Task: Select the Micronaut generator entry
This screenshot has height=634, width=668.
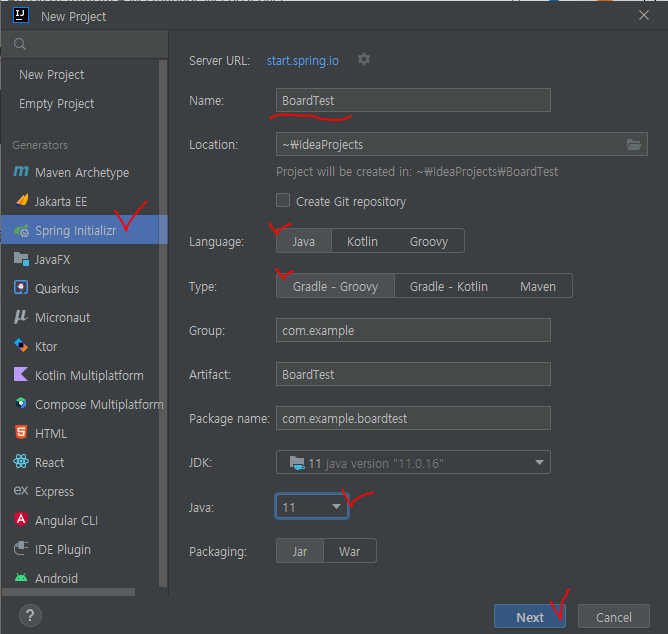Action: coord(80,317)
